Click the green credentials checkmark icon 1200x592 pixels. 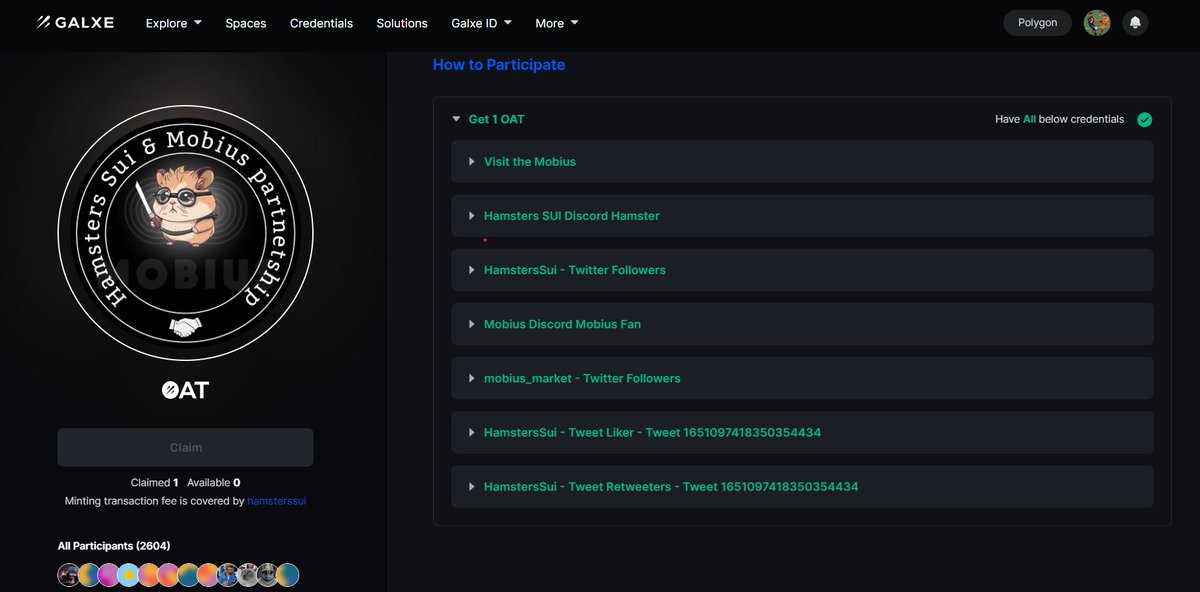(x=1144, y=119)
